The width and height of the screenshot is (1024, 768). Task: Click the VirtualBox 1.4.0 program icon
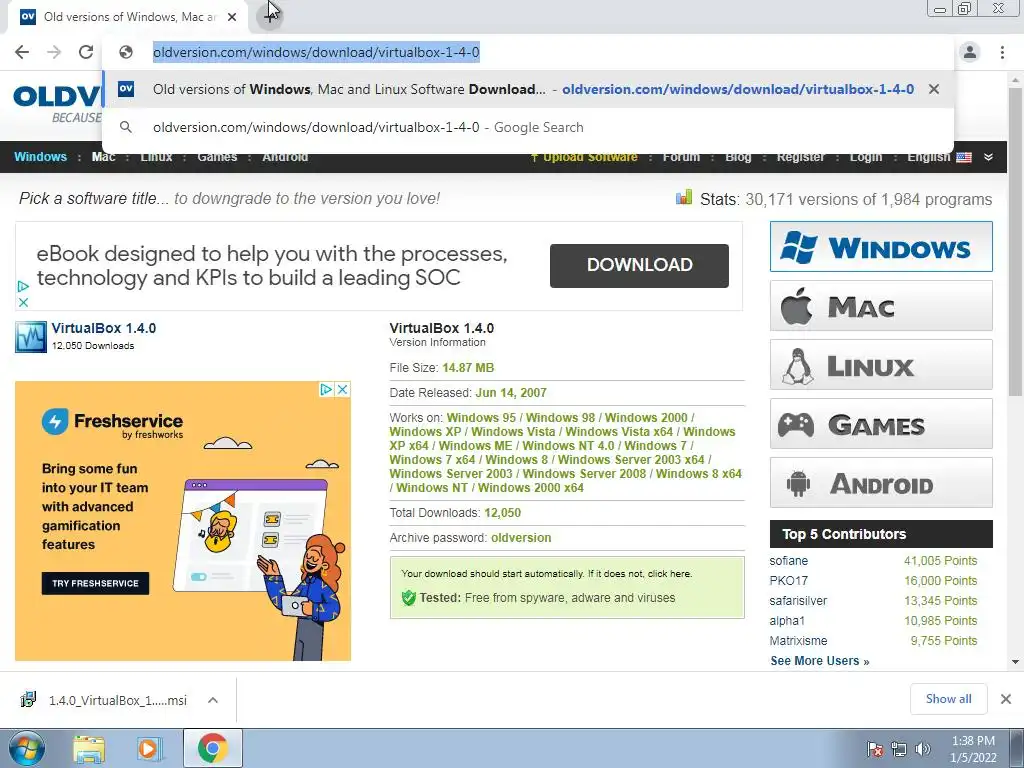[x=31, y=337]
